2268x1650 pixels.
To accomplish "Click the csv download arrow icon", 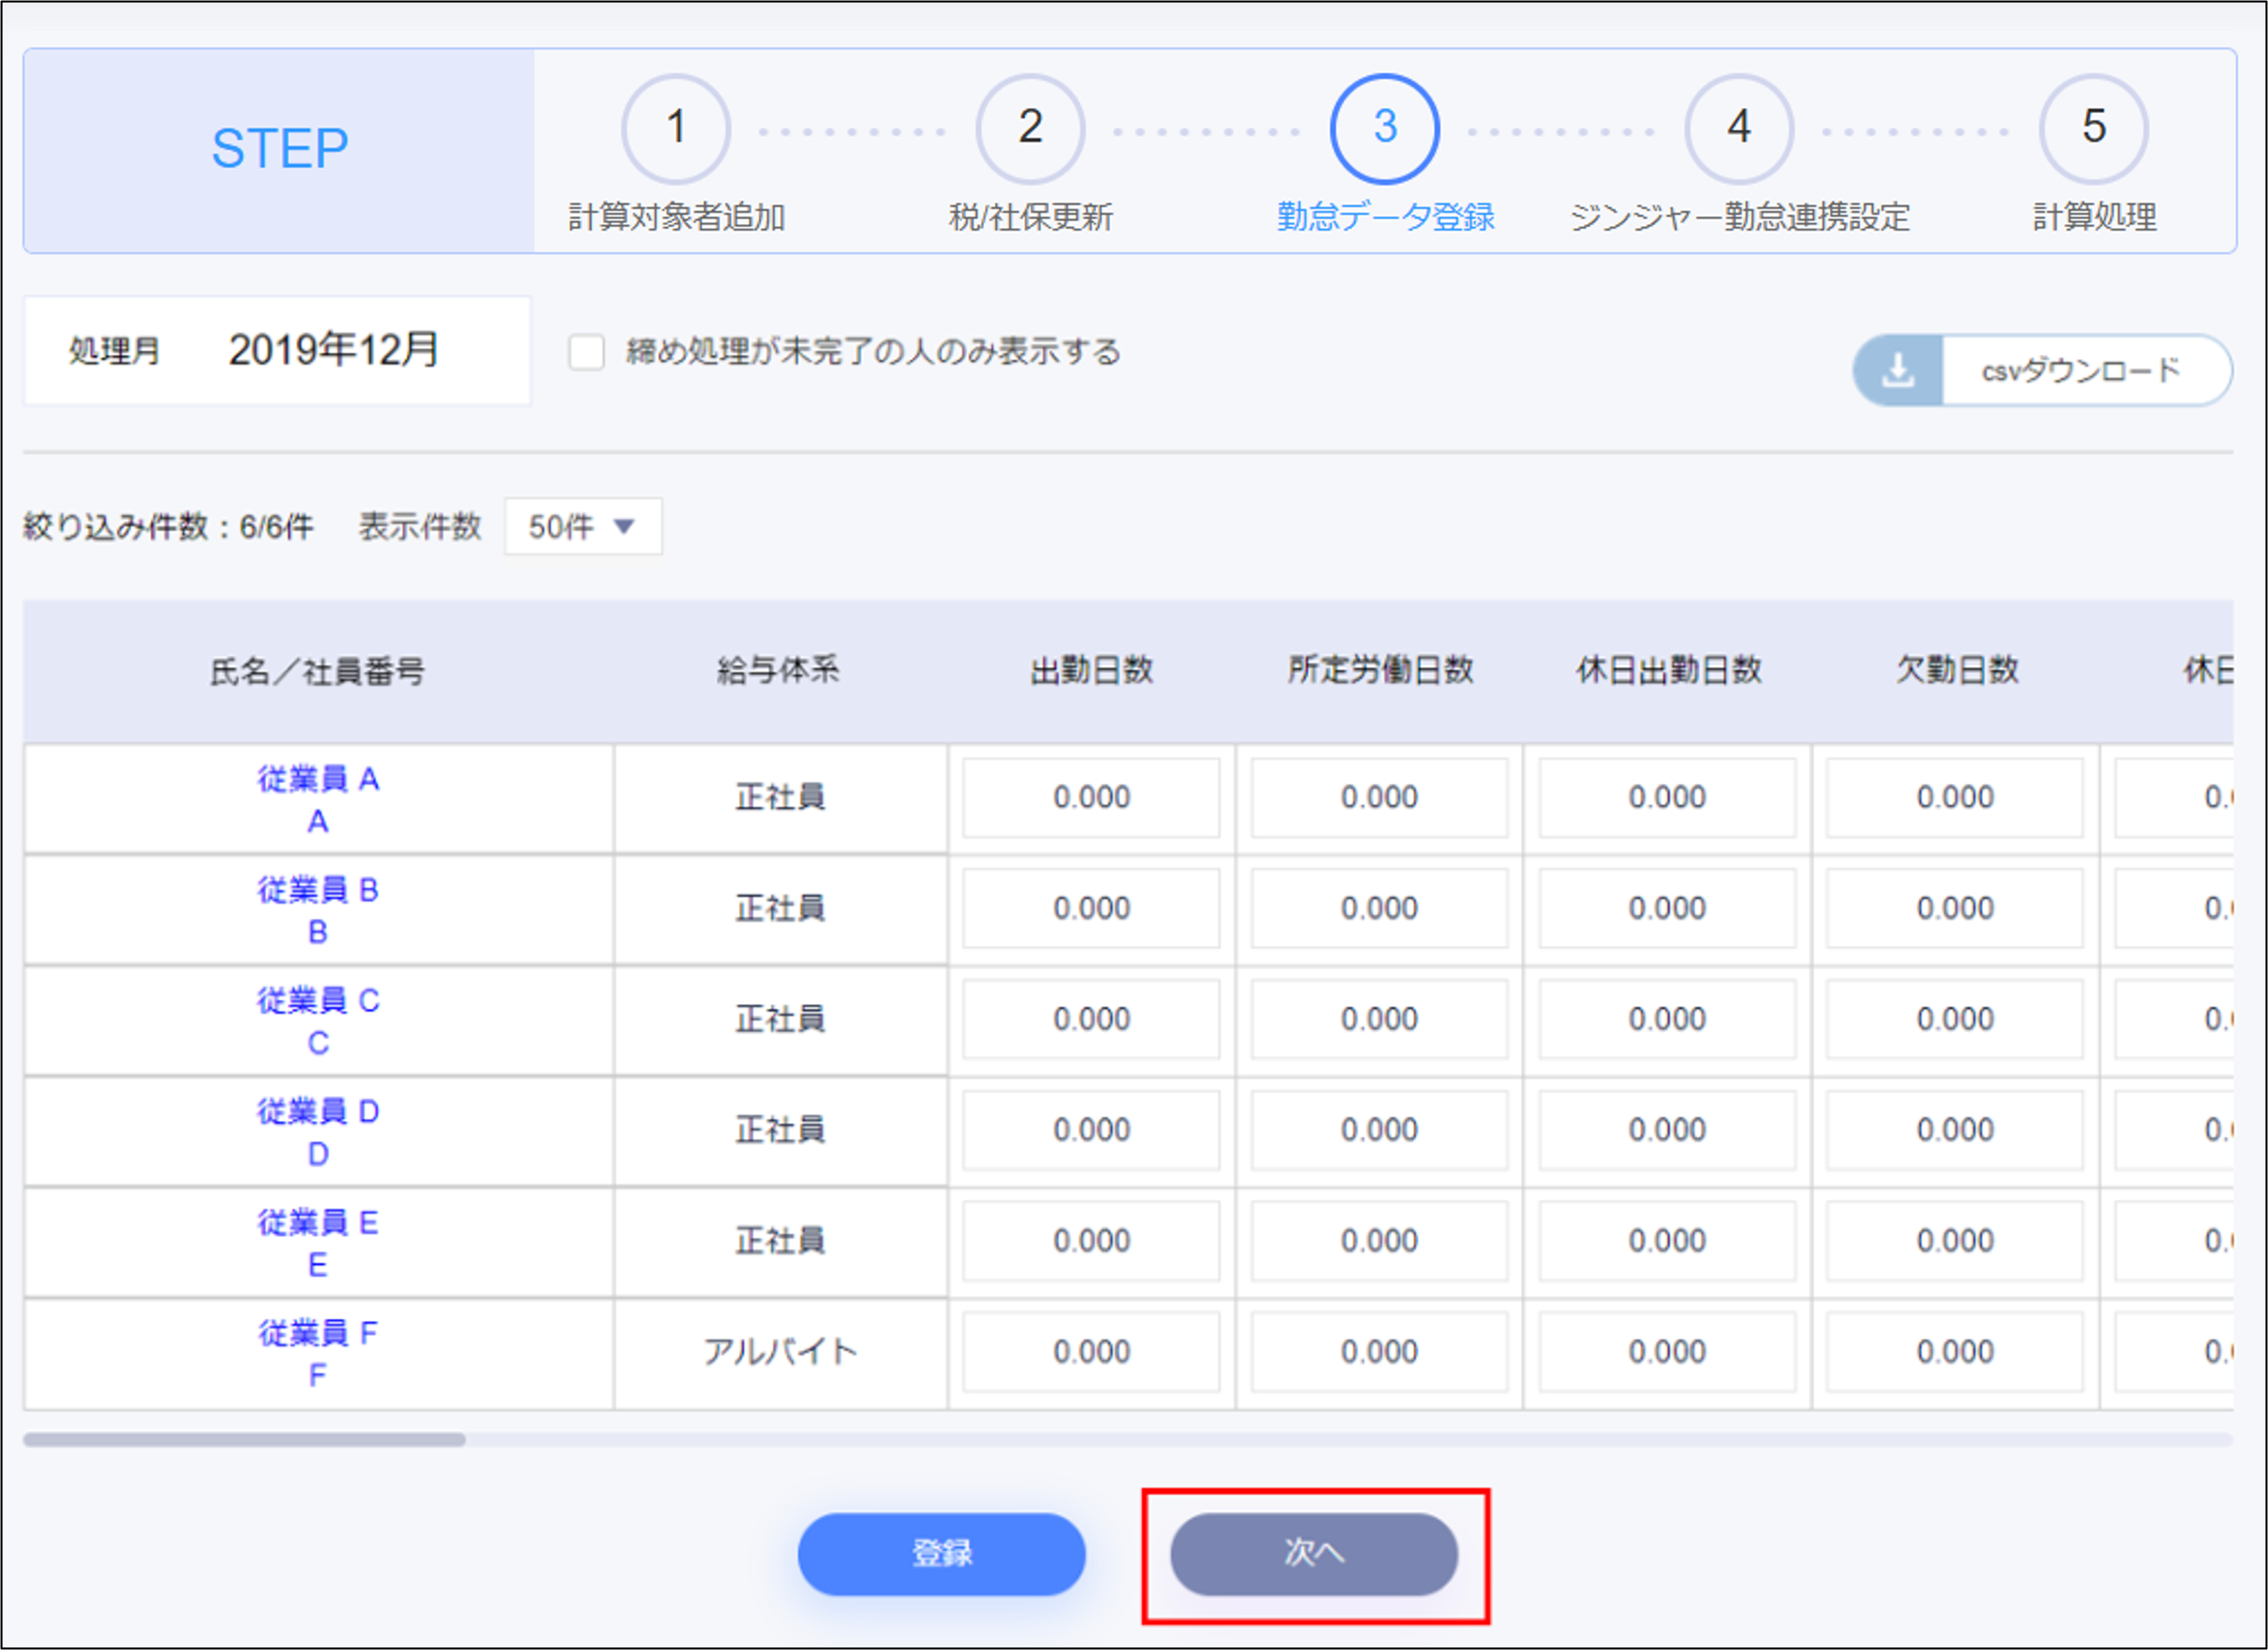I will click(x=1897, y=370).
